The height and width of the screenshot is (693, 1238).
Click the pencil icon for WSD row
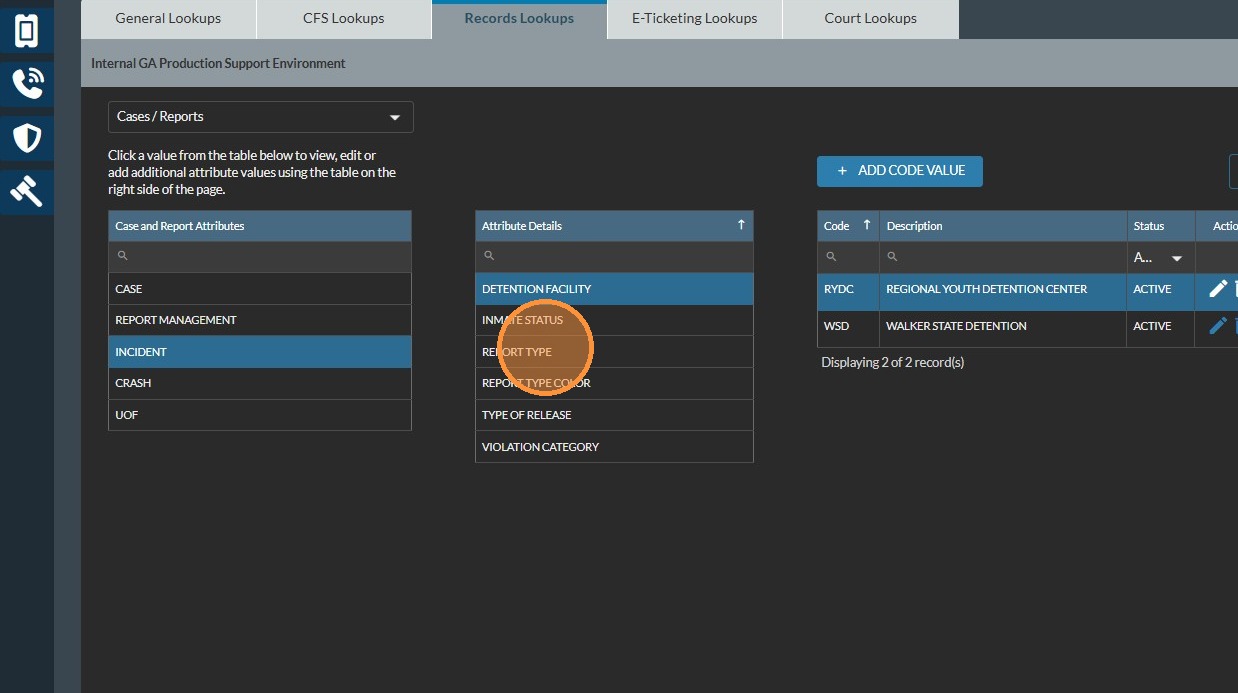tap(1217, 326)
